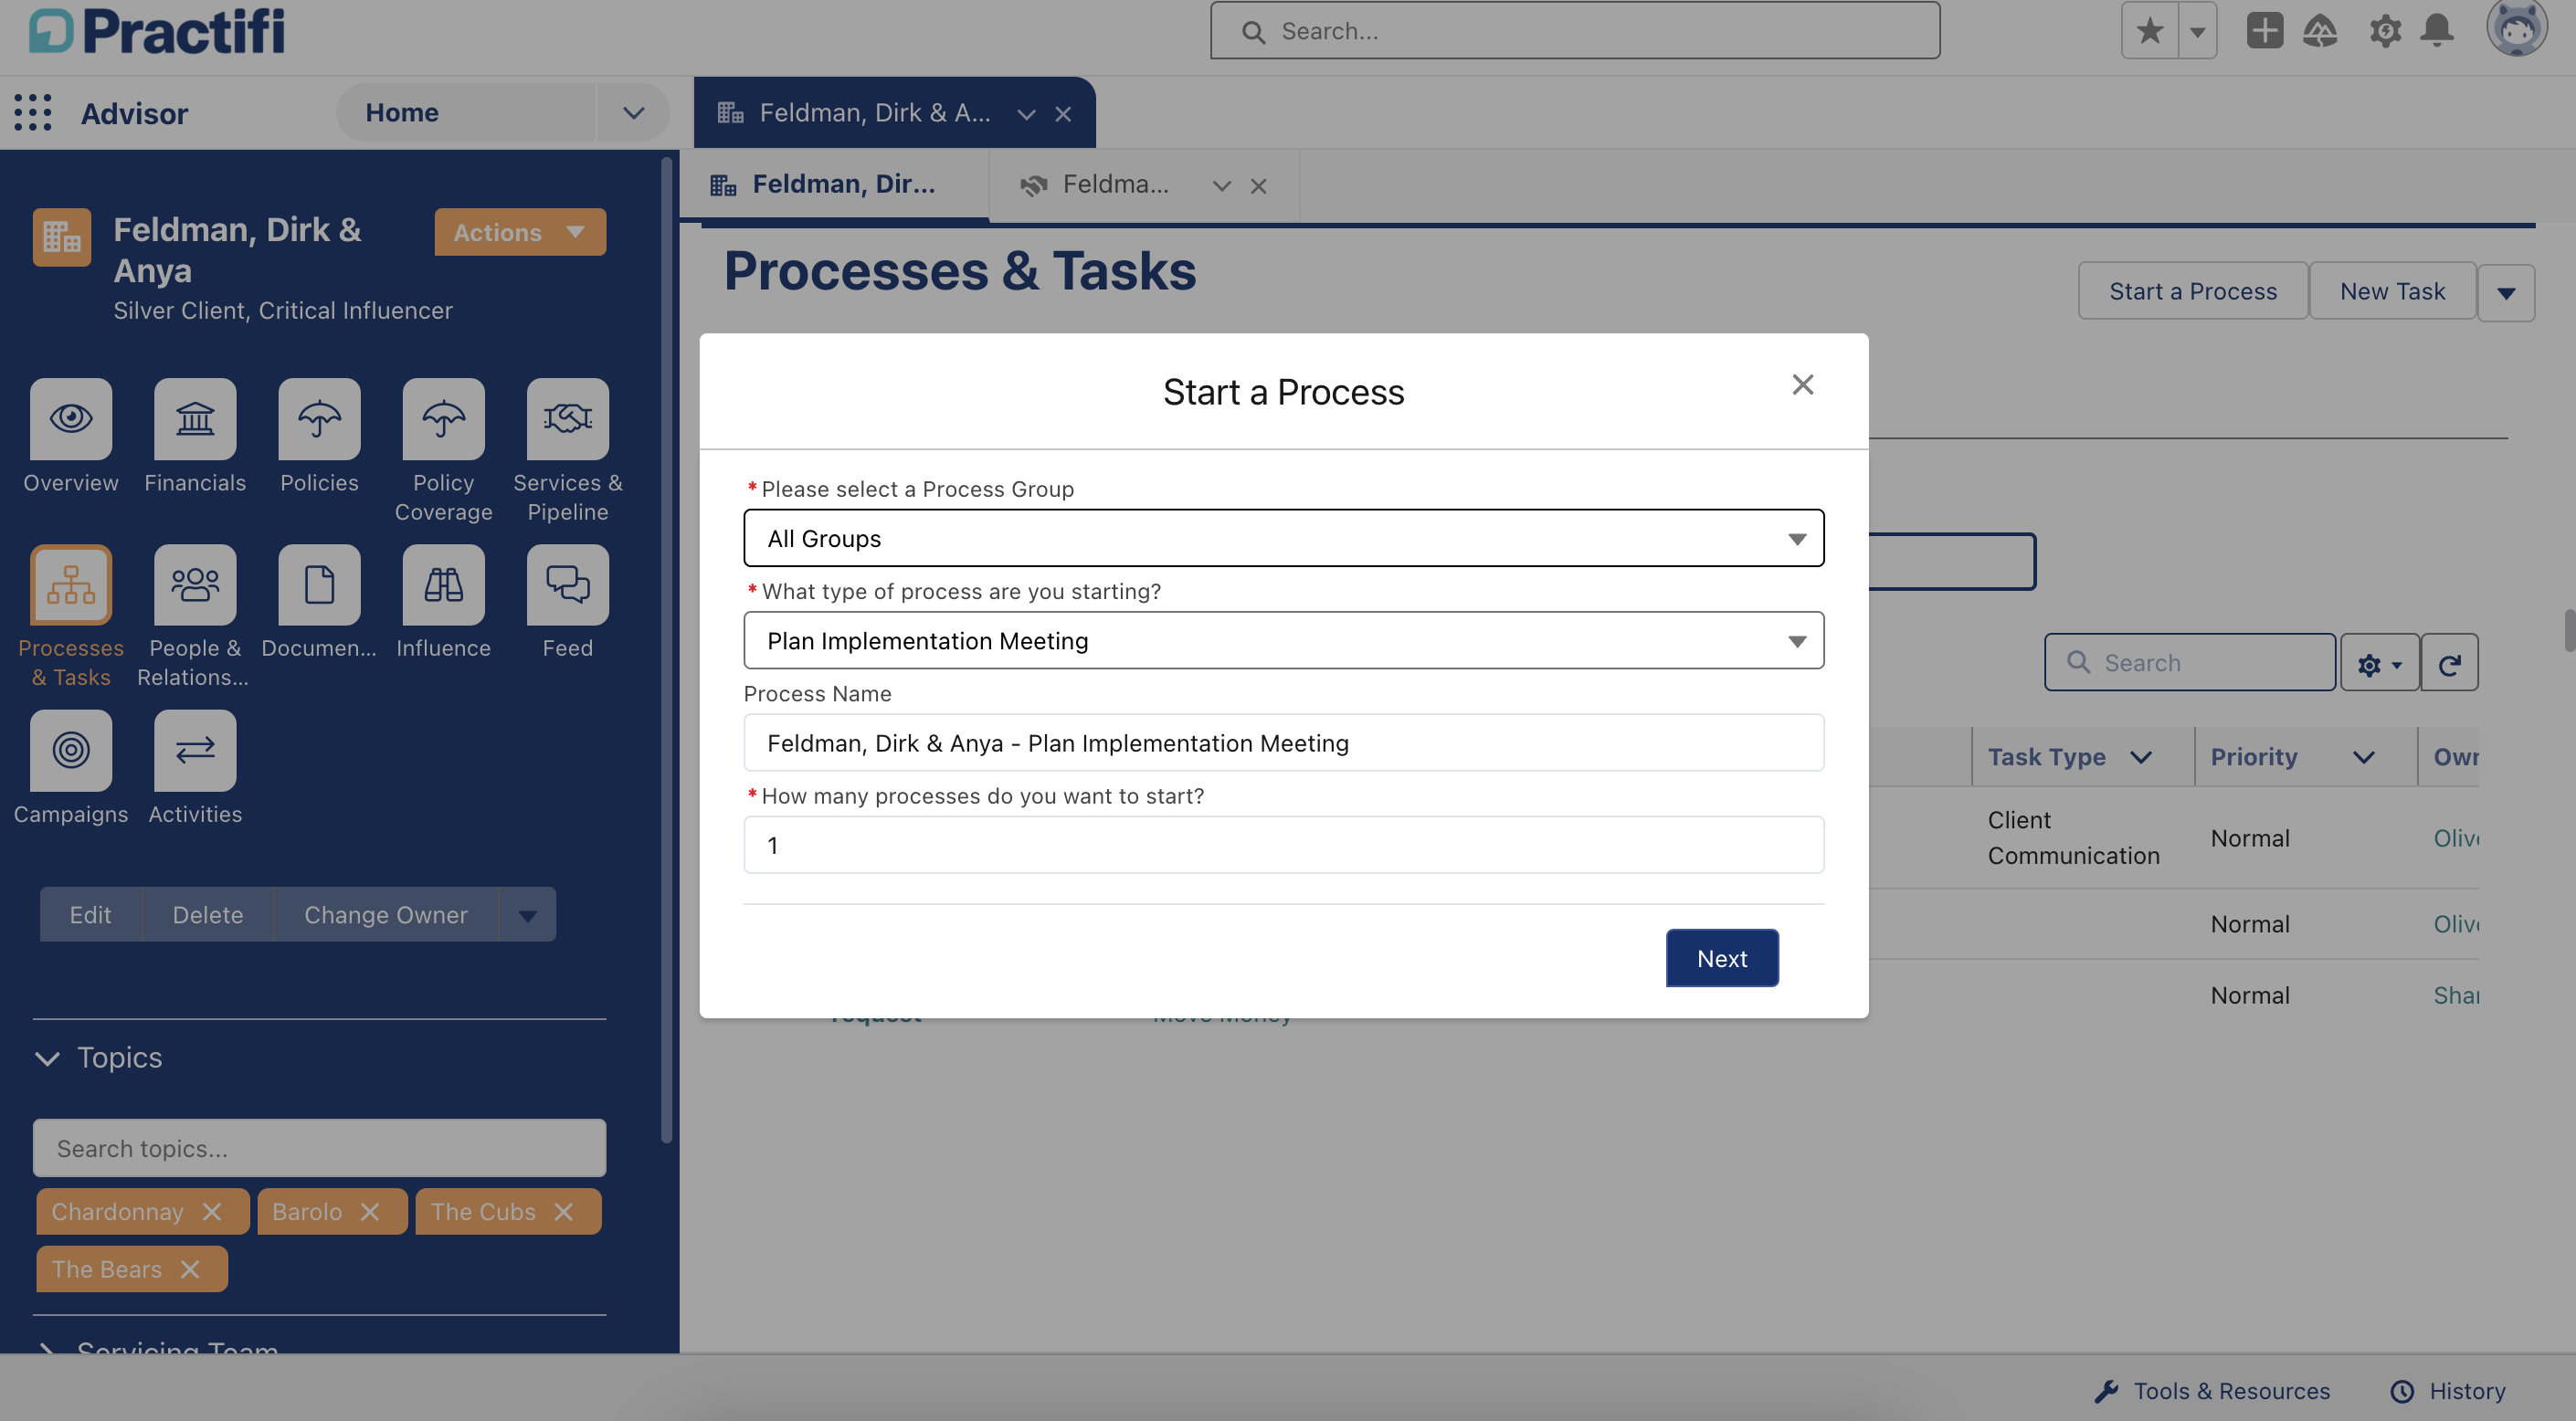Remove the Barolo topic
Screen dimensions: 2576x1421
370,1212
